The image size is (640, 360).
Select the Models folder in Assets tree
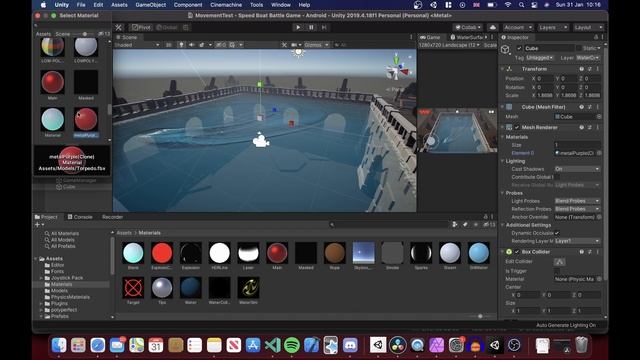[59, 291]
